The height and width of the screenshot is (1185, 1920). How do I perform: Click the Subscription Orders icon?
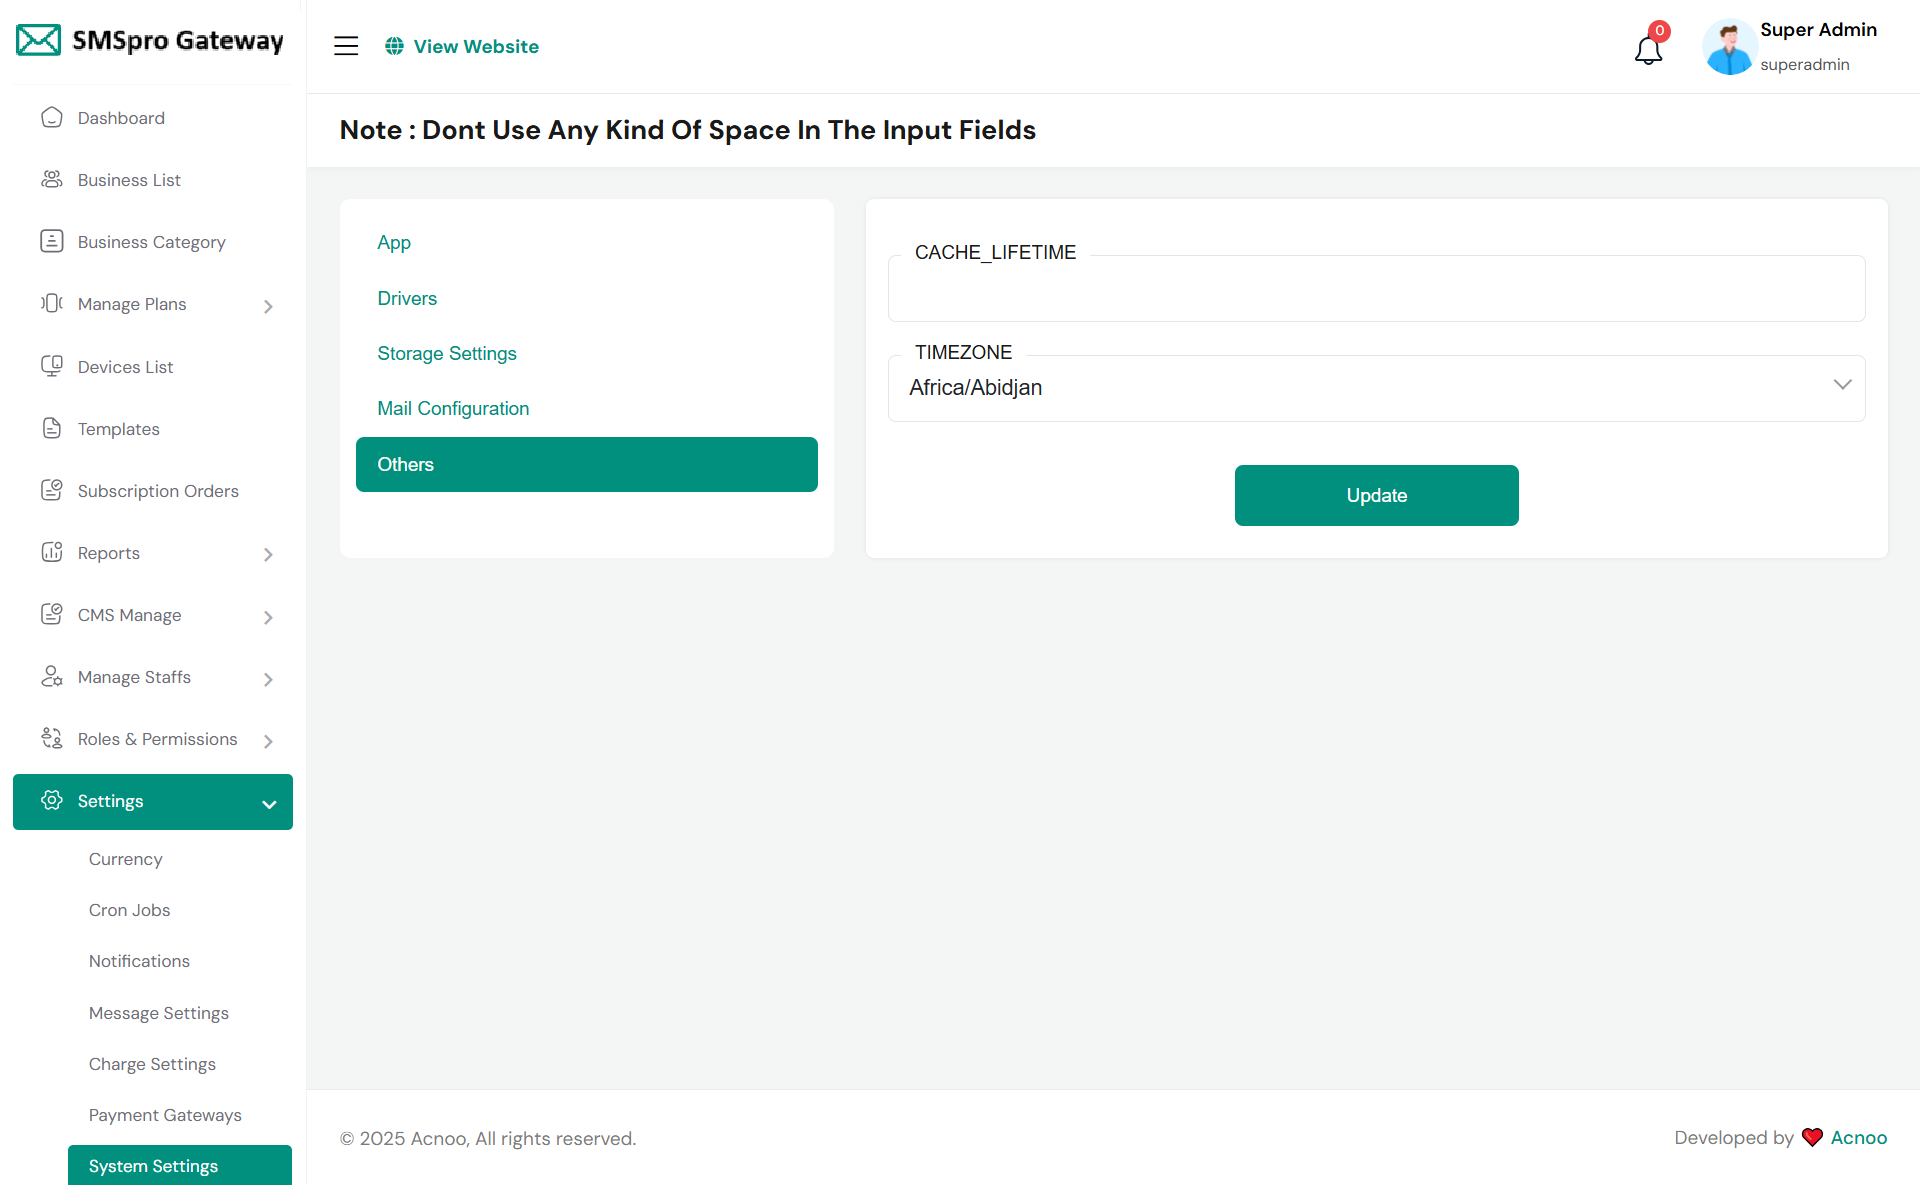coord(52,490)
